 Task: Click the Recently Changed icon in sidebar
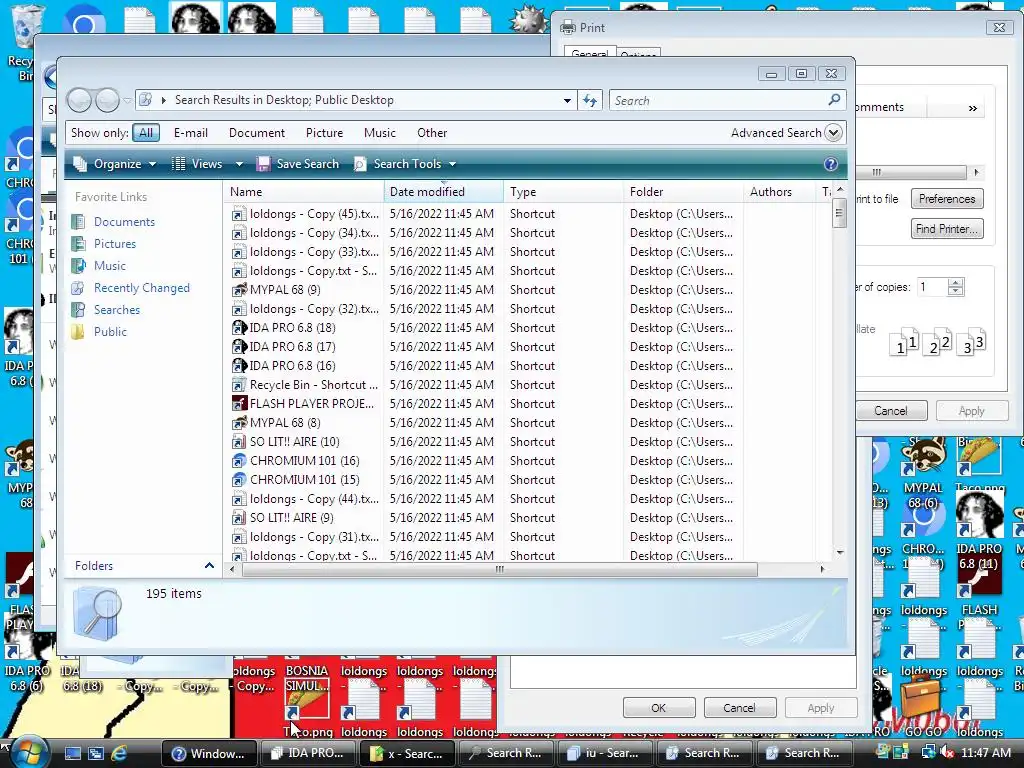pyautogui.click(x=78, y=288)
